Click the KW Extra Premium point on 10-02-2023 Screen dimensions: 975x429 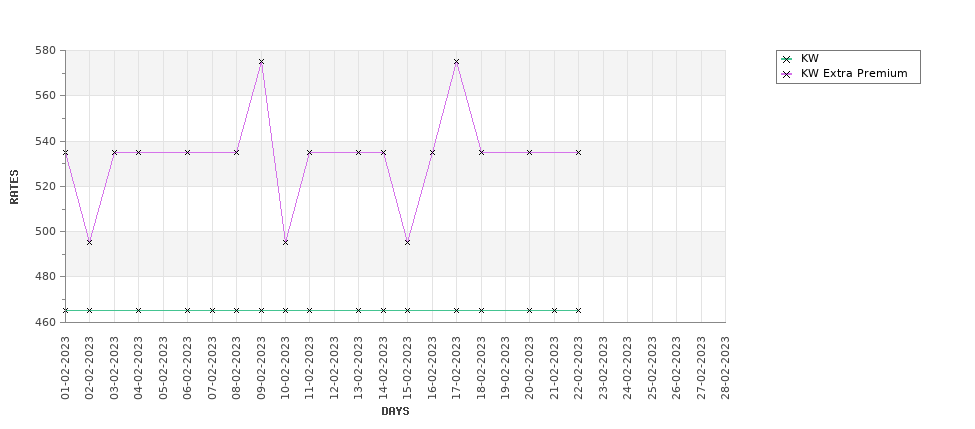(285, 242)
